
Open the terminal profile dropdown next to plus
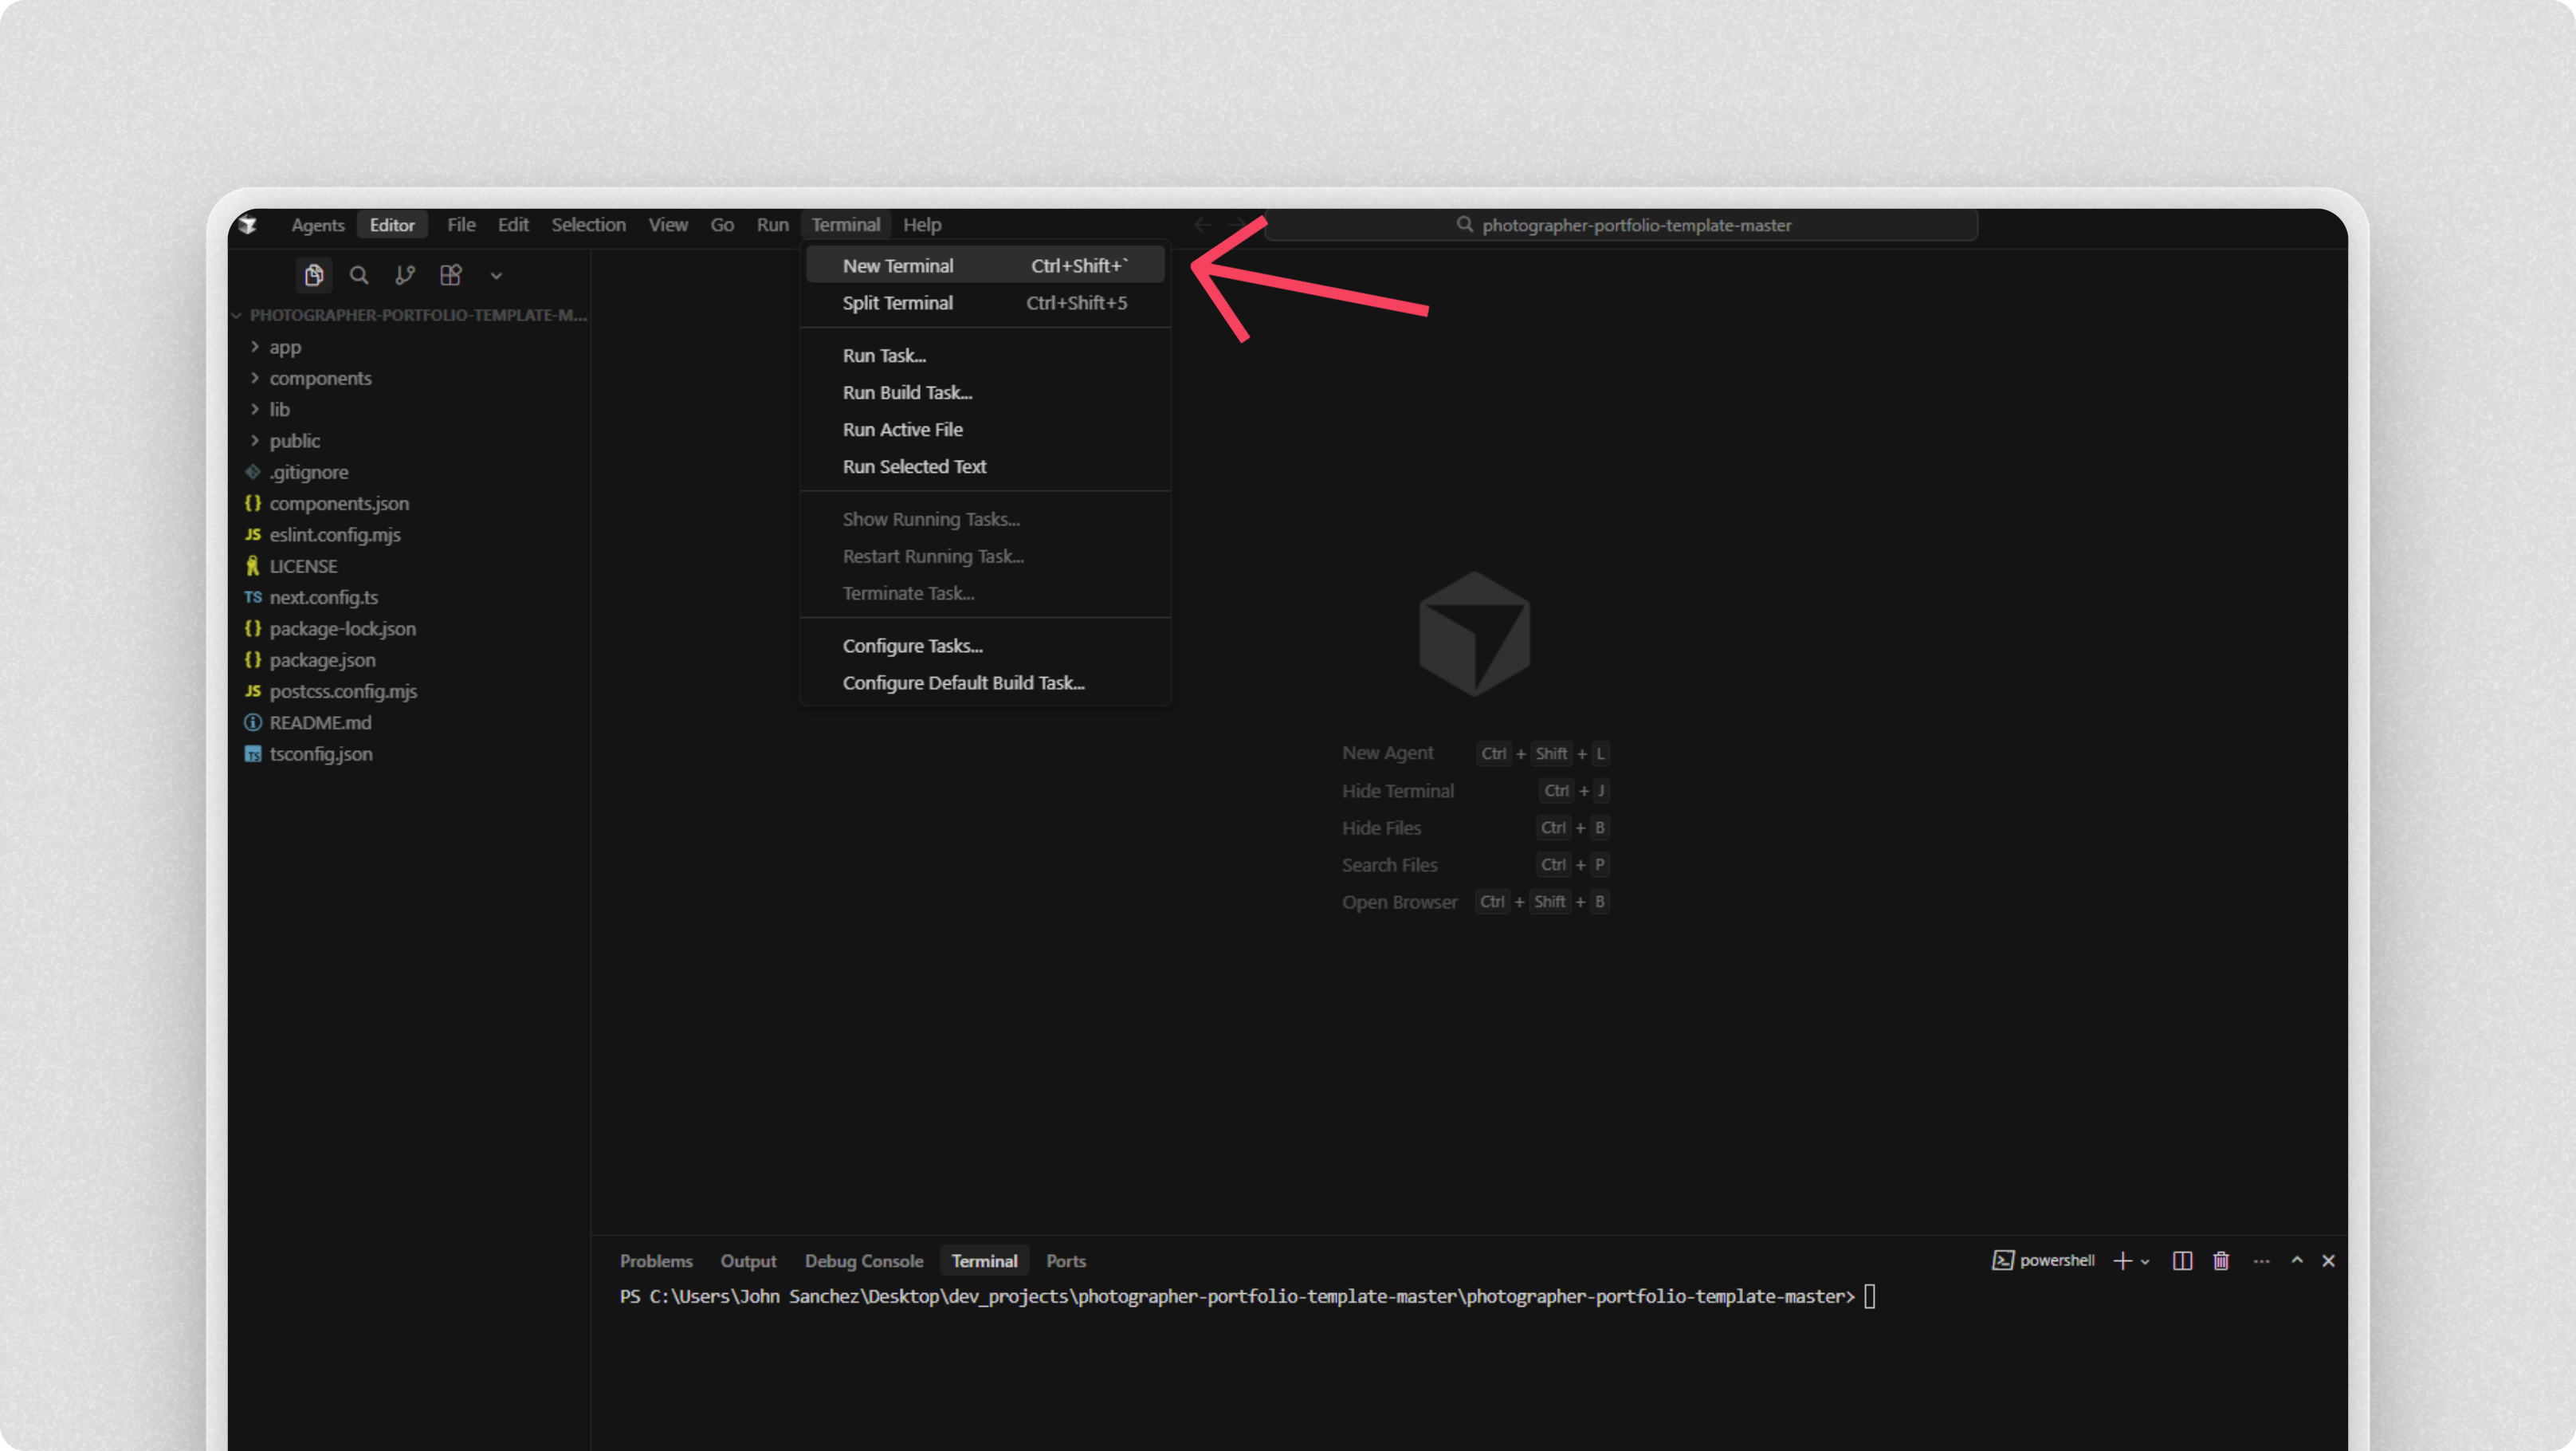click(x=2144, y=1260)
